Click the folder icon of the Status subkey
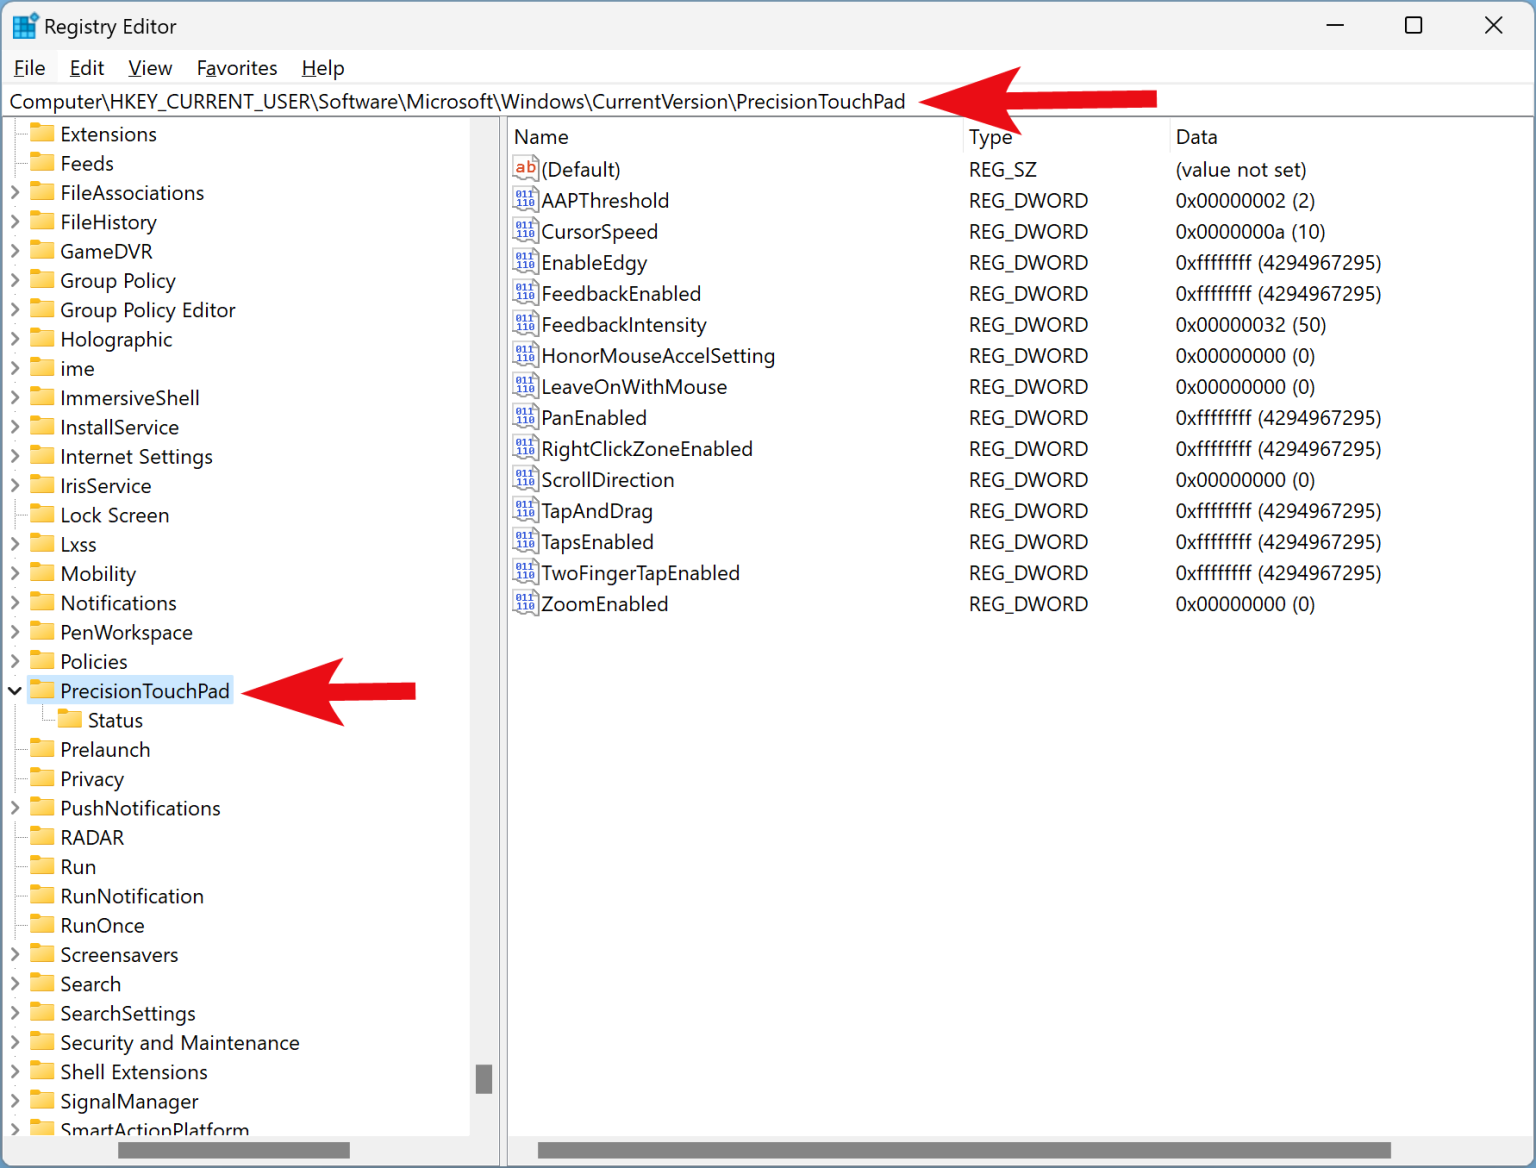Viewport: 1536px width, 1168px height. point(69,719)
